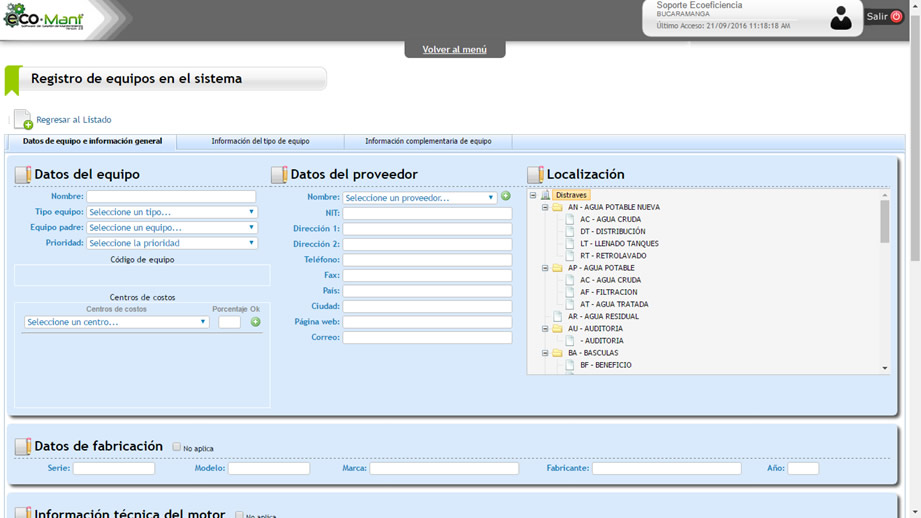This screenshot has width=921, height=518.
Task: Click the page icon of BF - BENEFICIO
Action: [570, 365]
